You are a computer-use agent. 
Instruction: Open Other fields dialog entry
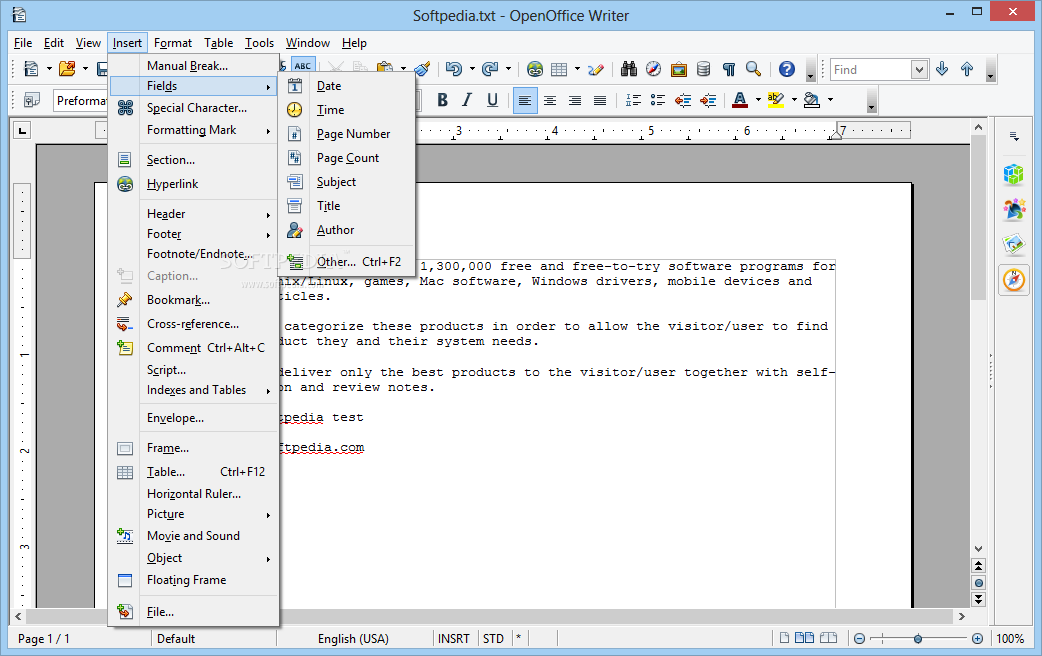tap(347, 262)
